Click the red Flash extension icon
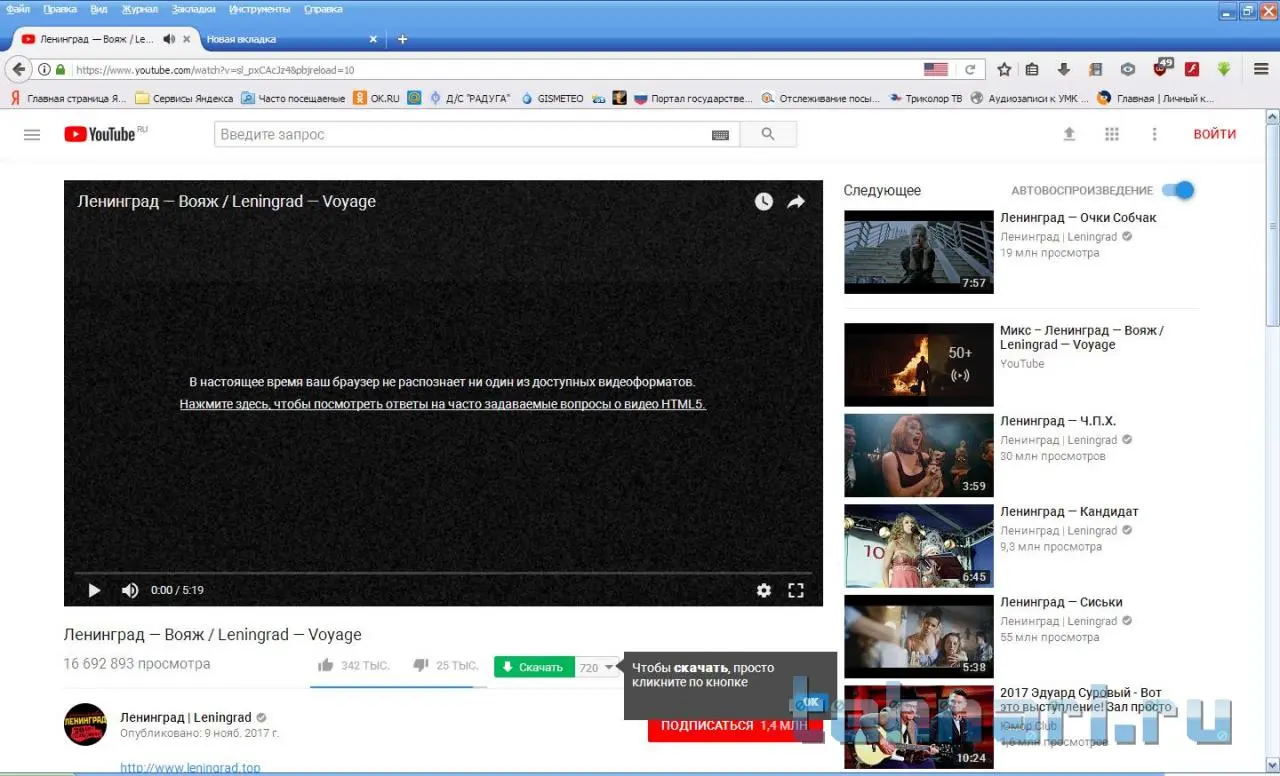This screenshot has width=1280, height=776. [1192, 70]
